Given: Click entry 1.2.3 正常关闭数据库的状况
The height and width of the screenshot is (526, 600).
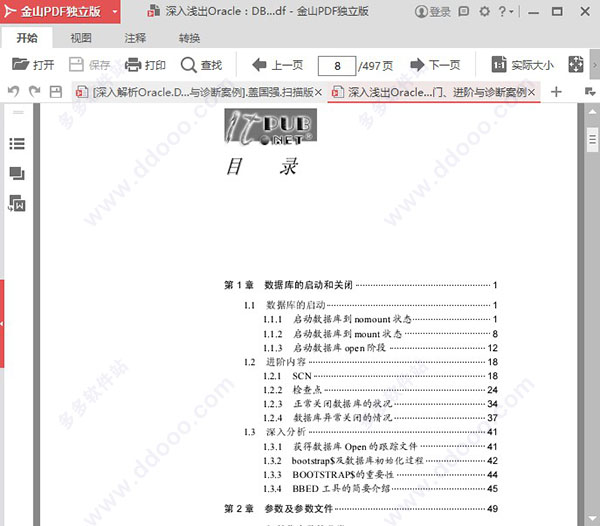Looking at the screenshot, I should point(380,404).
